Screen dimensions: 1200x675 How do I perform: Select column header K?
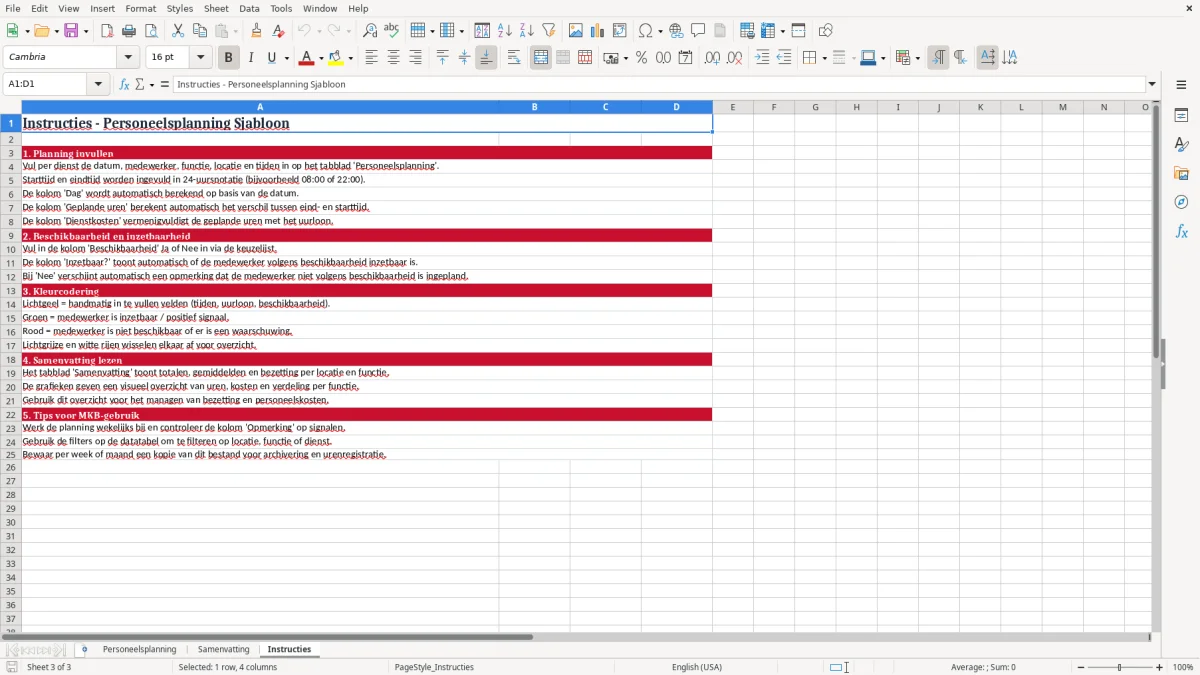[x=979, y=107]
